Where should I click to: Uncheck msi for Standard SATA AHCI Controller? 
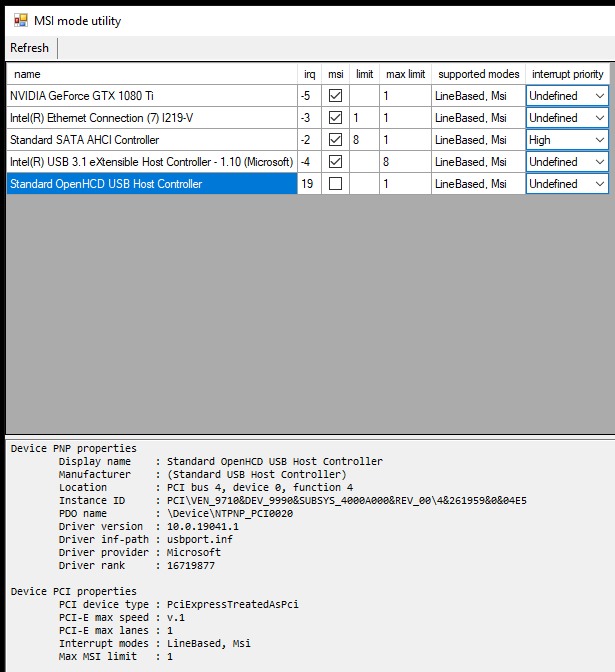click(x=335, y=140)
